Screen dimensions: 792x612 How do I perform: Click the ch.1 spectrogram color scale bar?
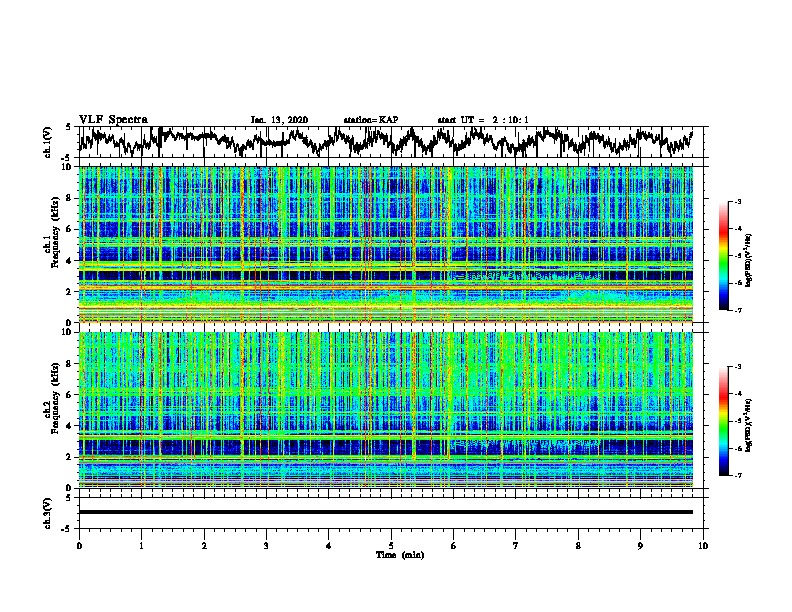click(x=724, y=256)
